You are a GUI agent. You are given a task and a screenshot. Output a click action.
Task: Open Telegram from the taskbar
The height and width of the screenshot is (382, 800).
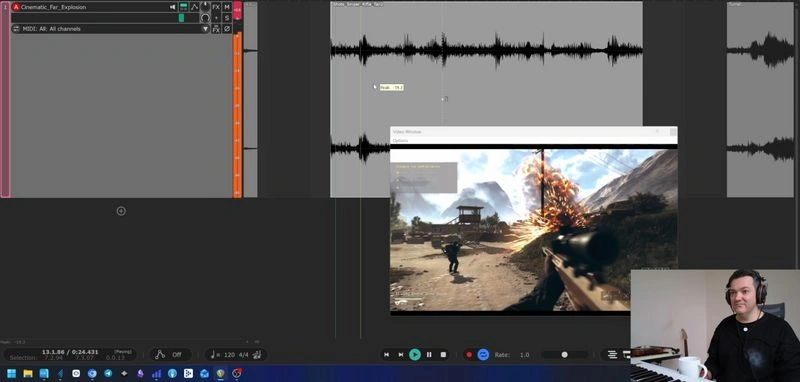tap(108, 373)
